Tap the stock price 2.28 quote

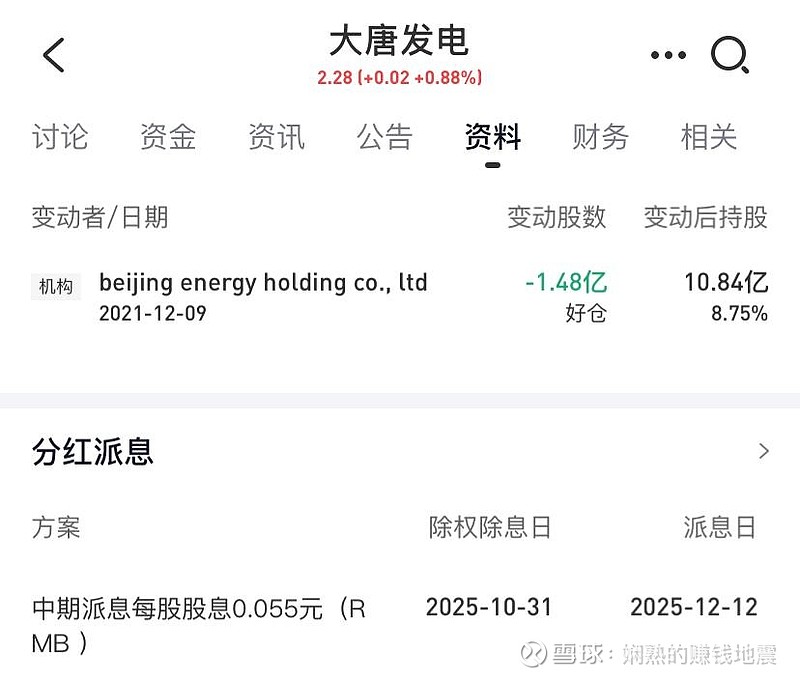tap(400, 75)
